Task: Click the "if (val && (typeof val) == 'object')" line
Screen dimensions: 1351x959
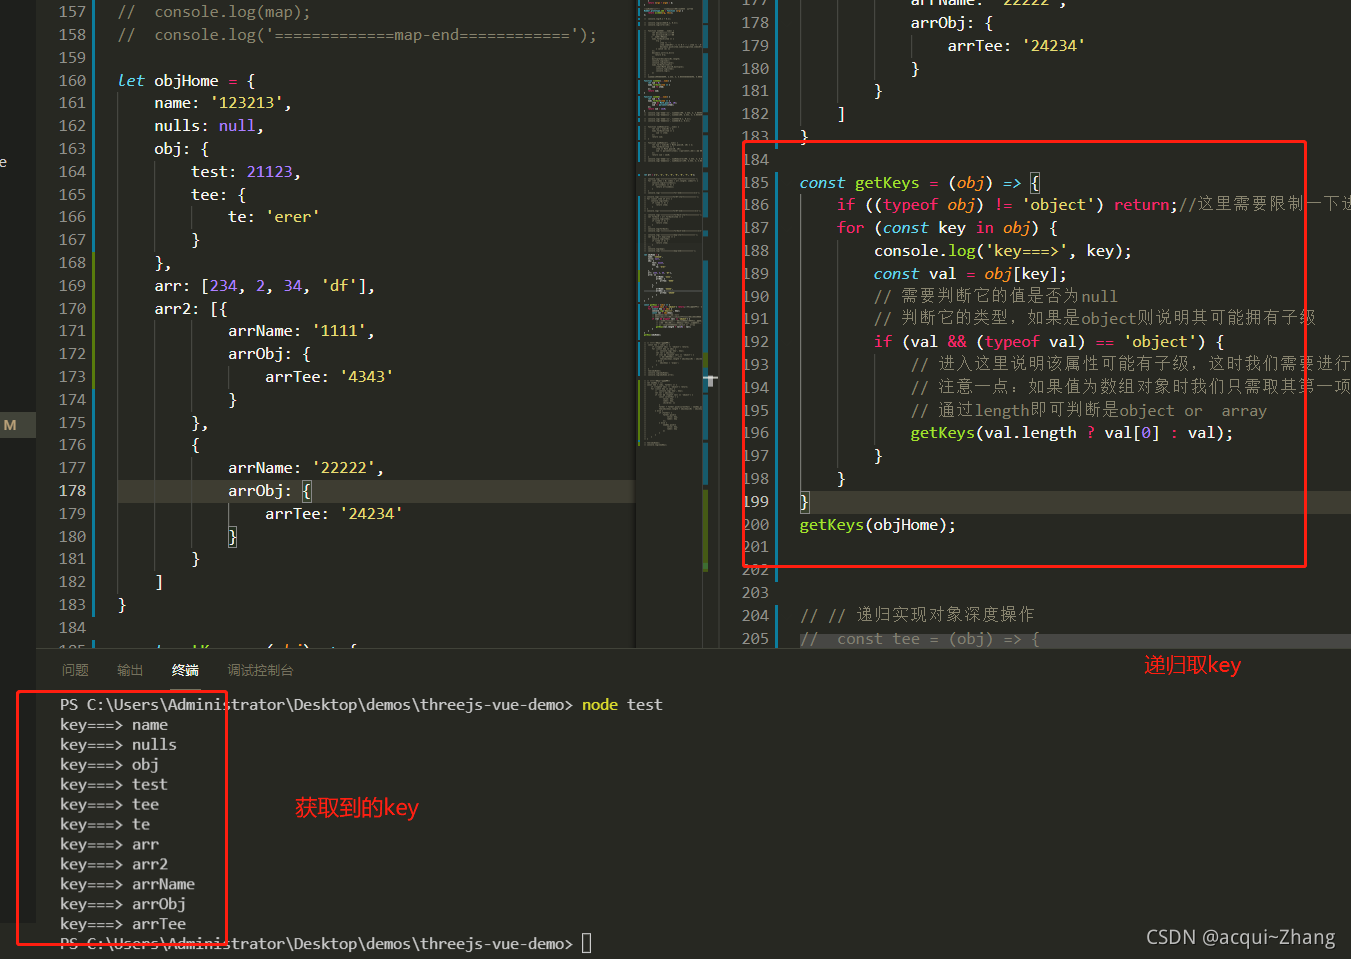Action: [x=1049, y=342]
